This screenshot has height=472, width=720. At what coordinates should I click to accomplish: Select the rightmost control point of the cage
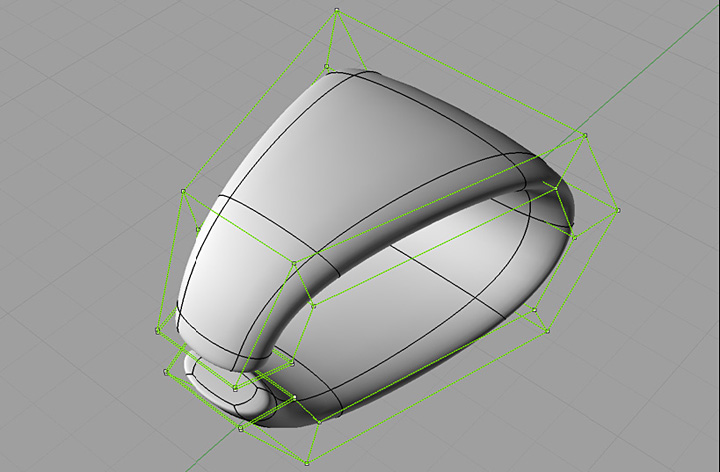[x=618, y=210]
